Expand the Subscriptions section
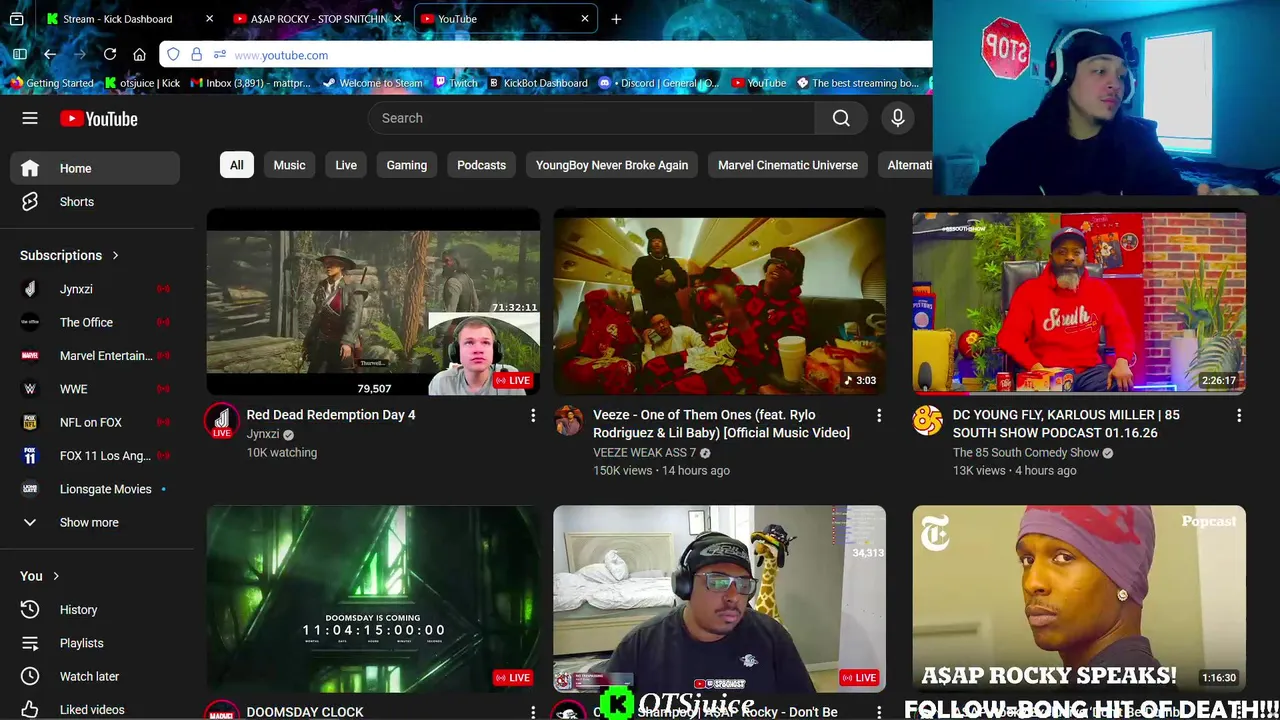 [x=70, y=255]
